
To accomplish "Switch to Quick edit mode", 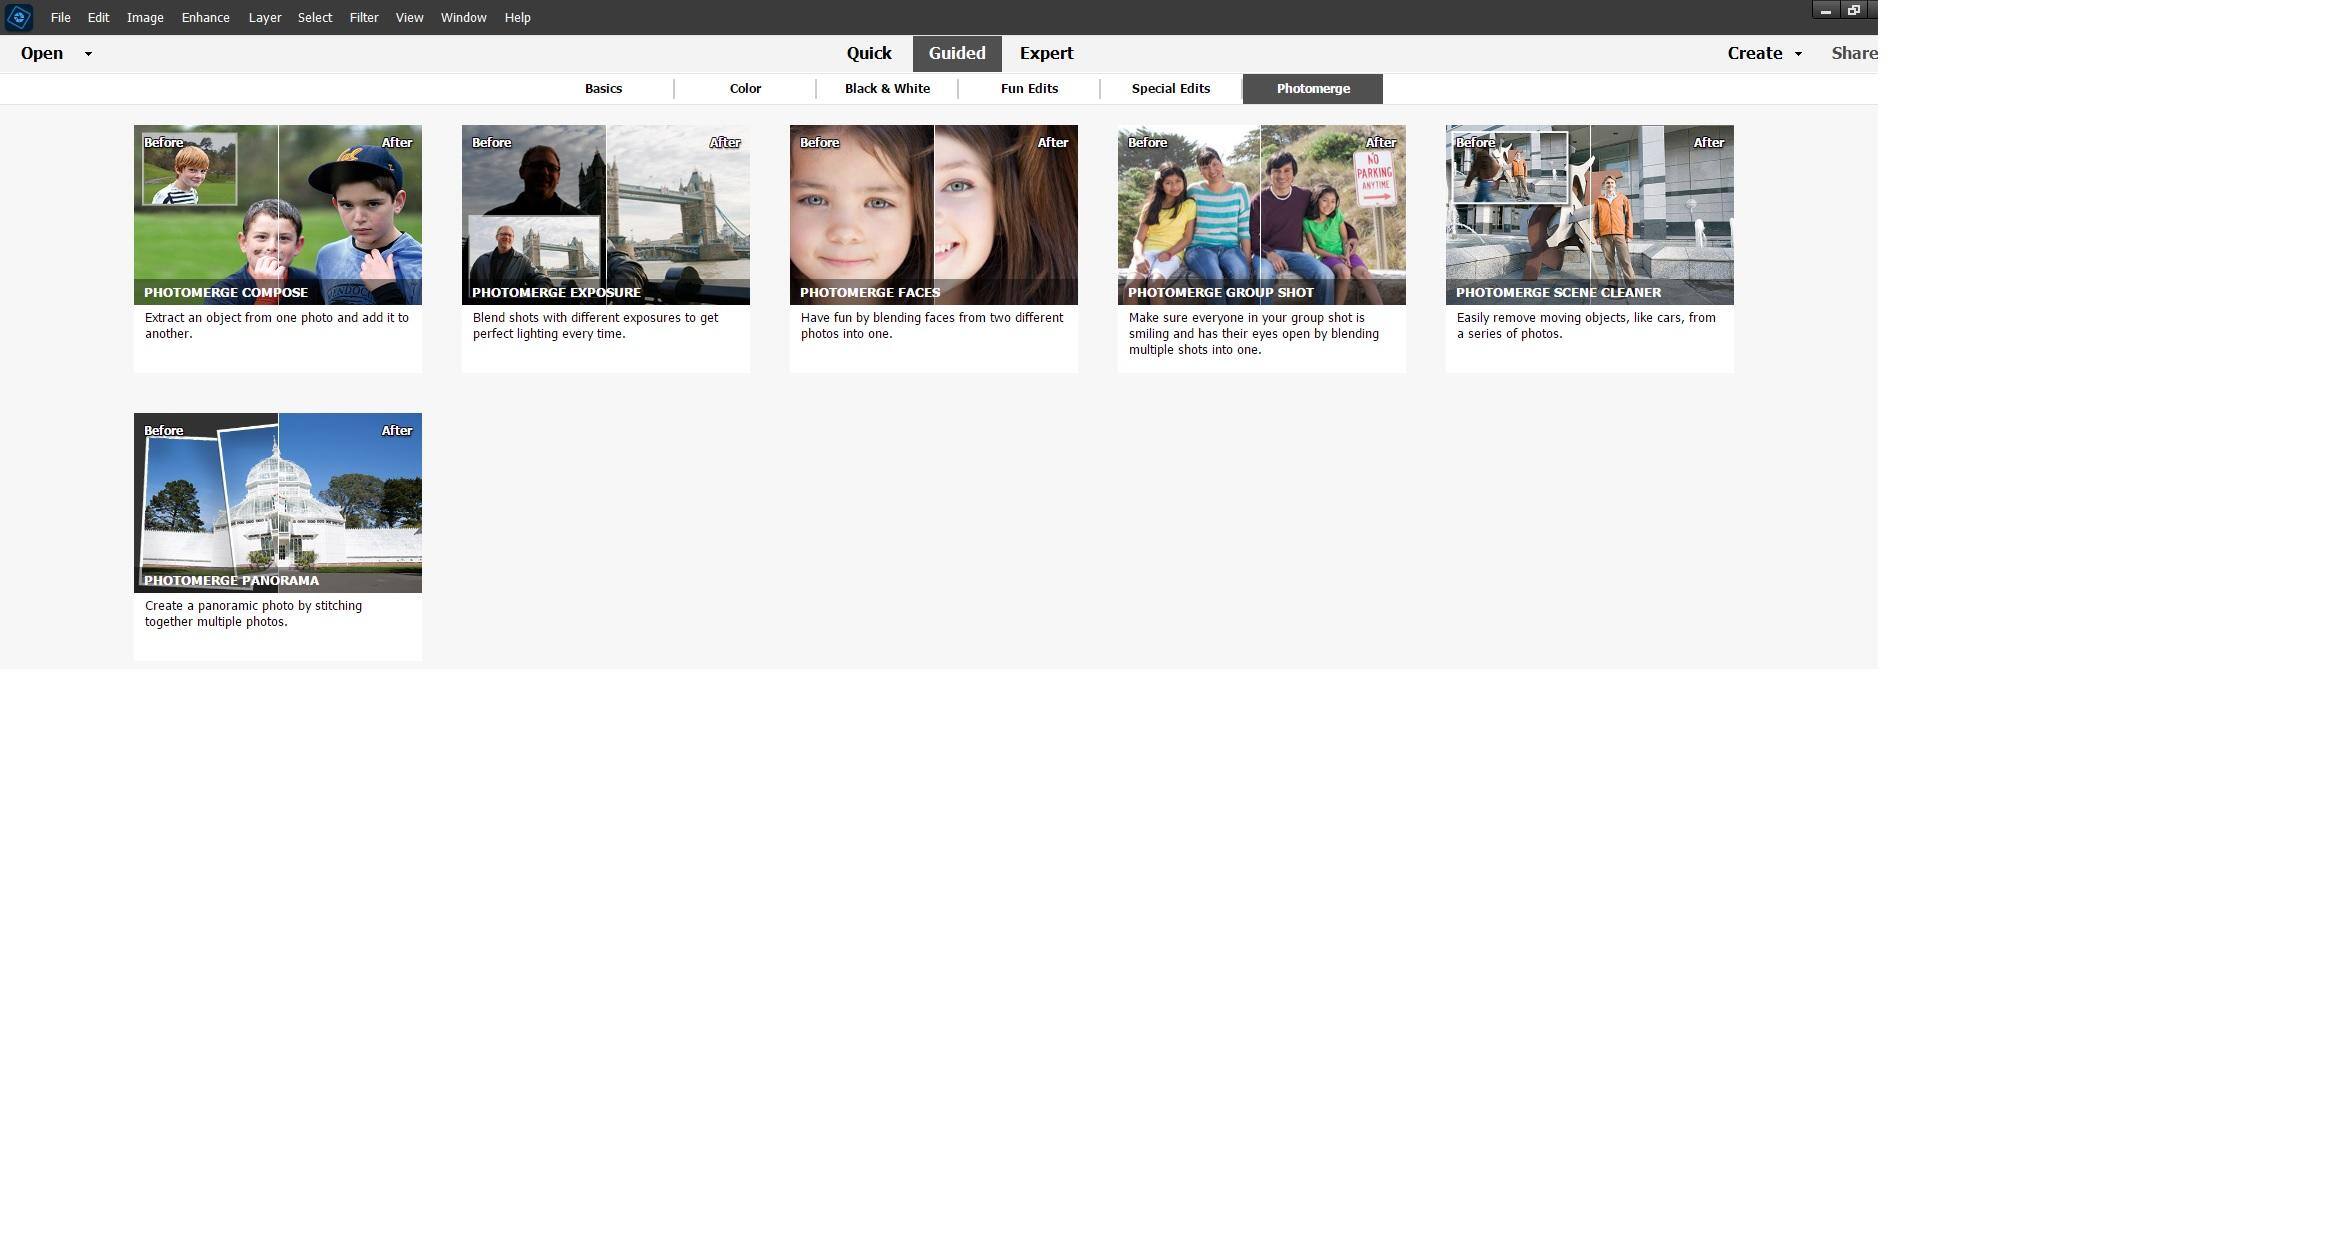I will pos(868,54).
